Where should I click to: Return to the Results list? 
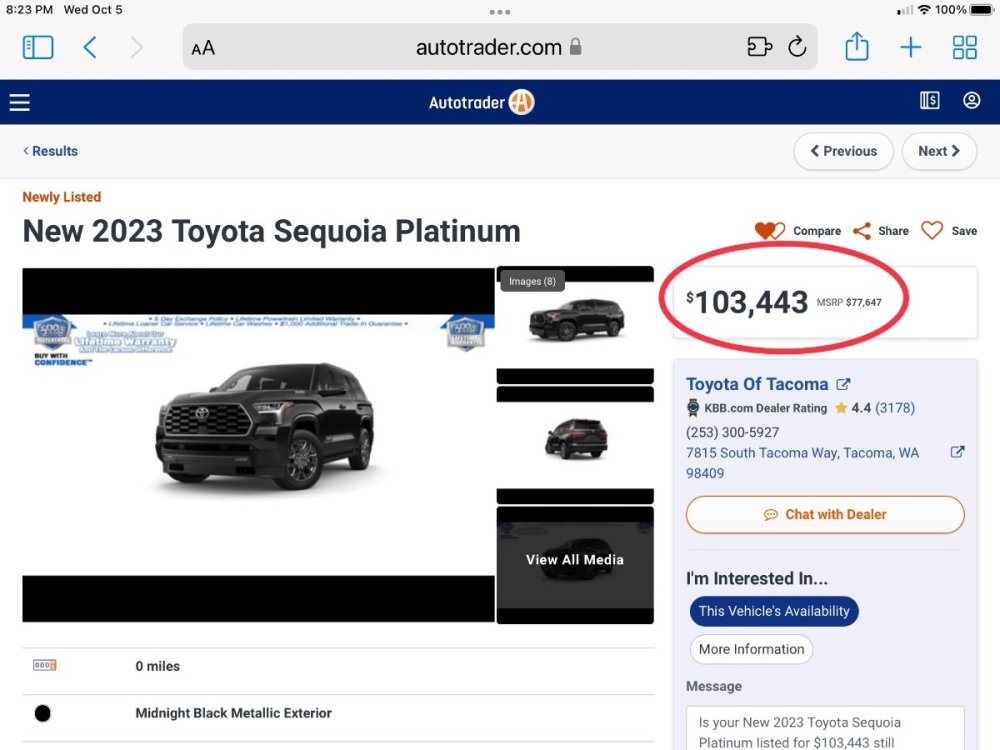[50, 151]
